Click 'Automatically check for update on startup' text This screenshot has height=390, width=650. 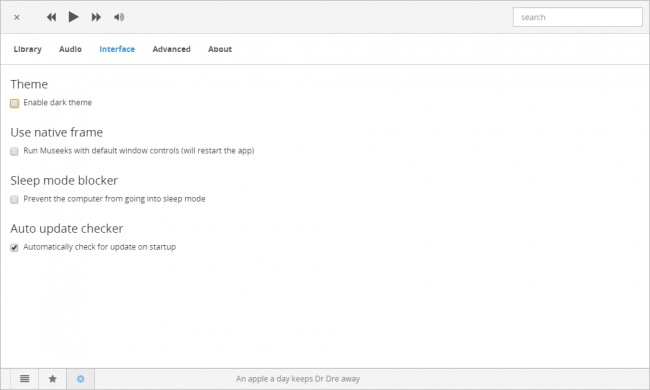99,247
